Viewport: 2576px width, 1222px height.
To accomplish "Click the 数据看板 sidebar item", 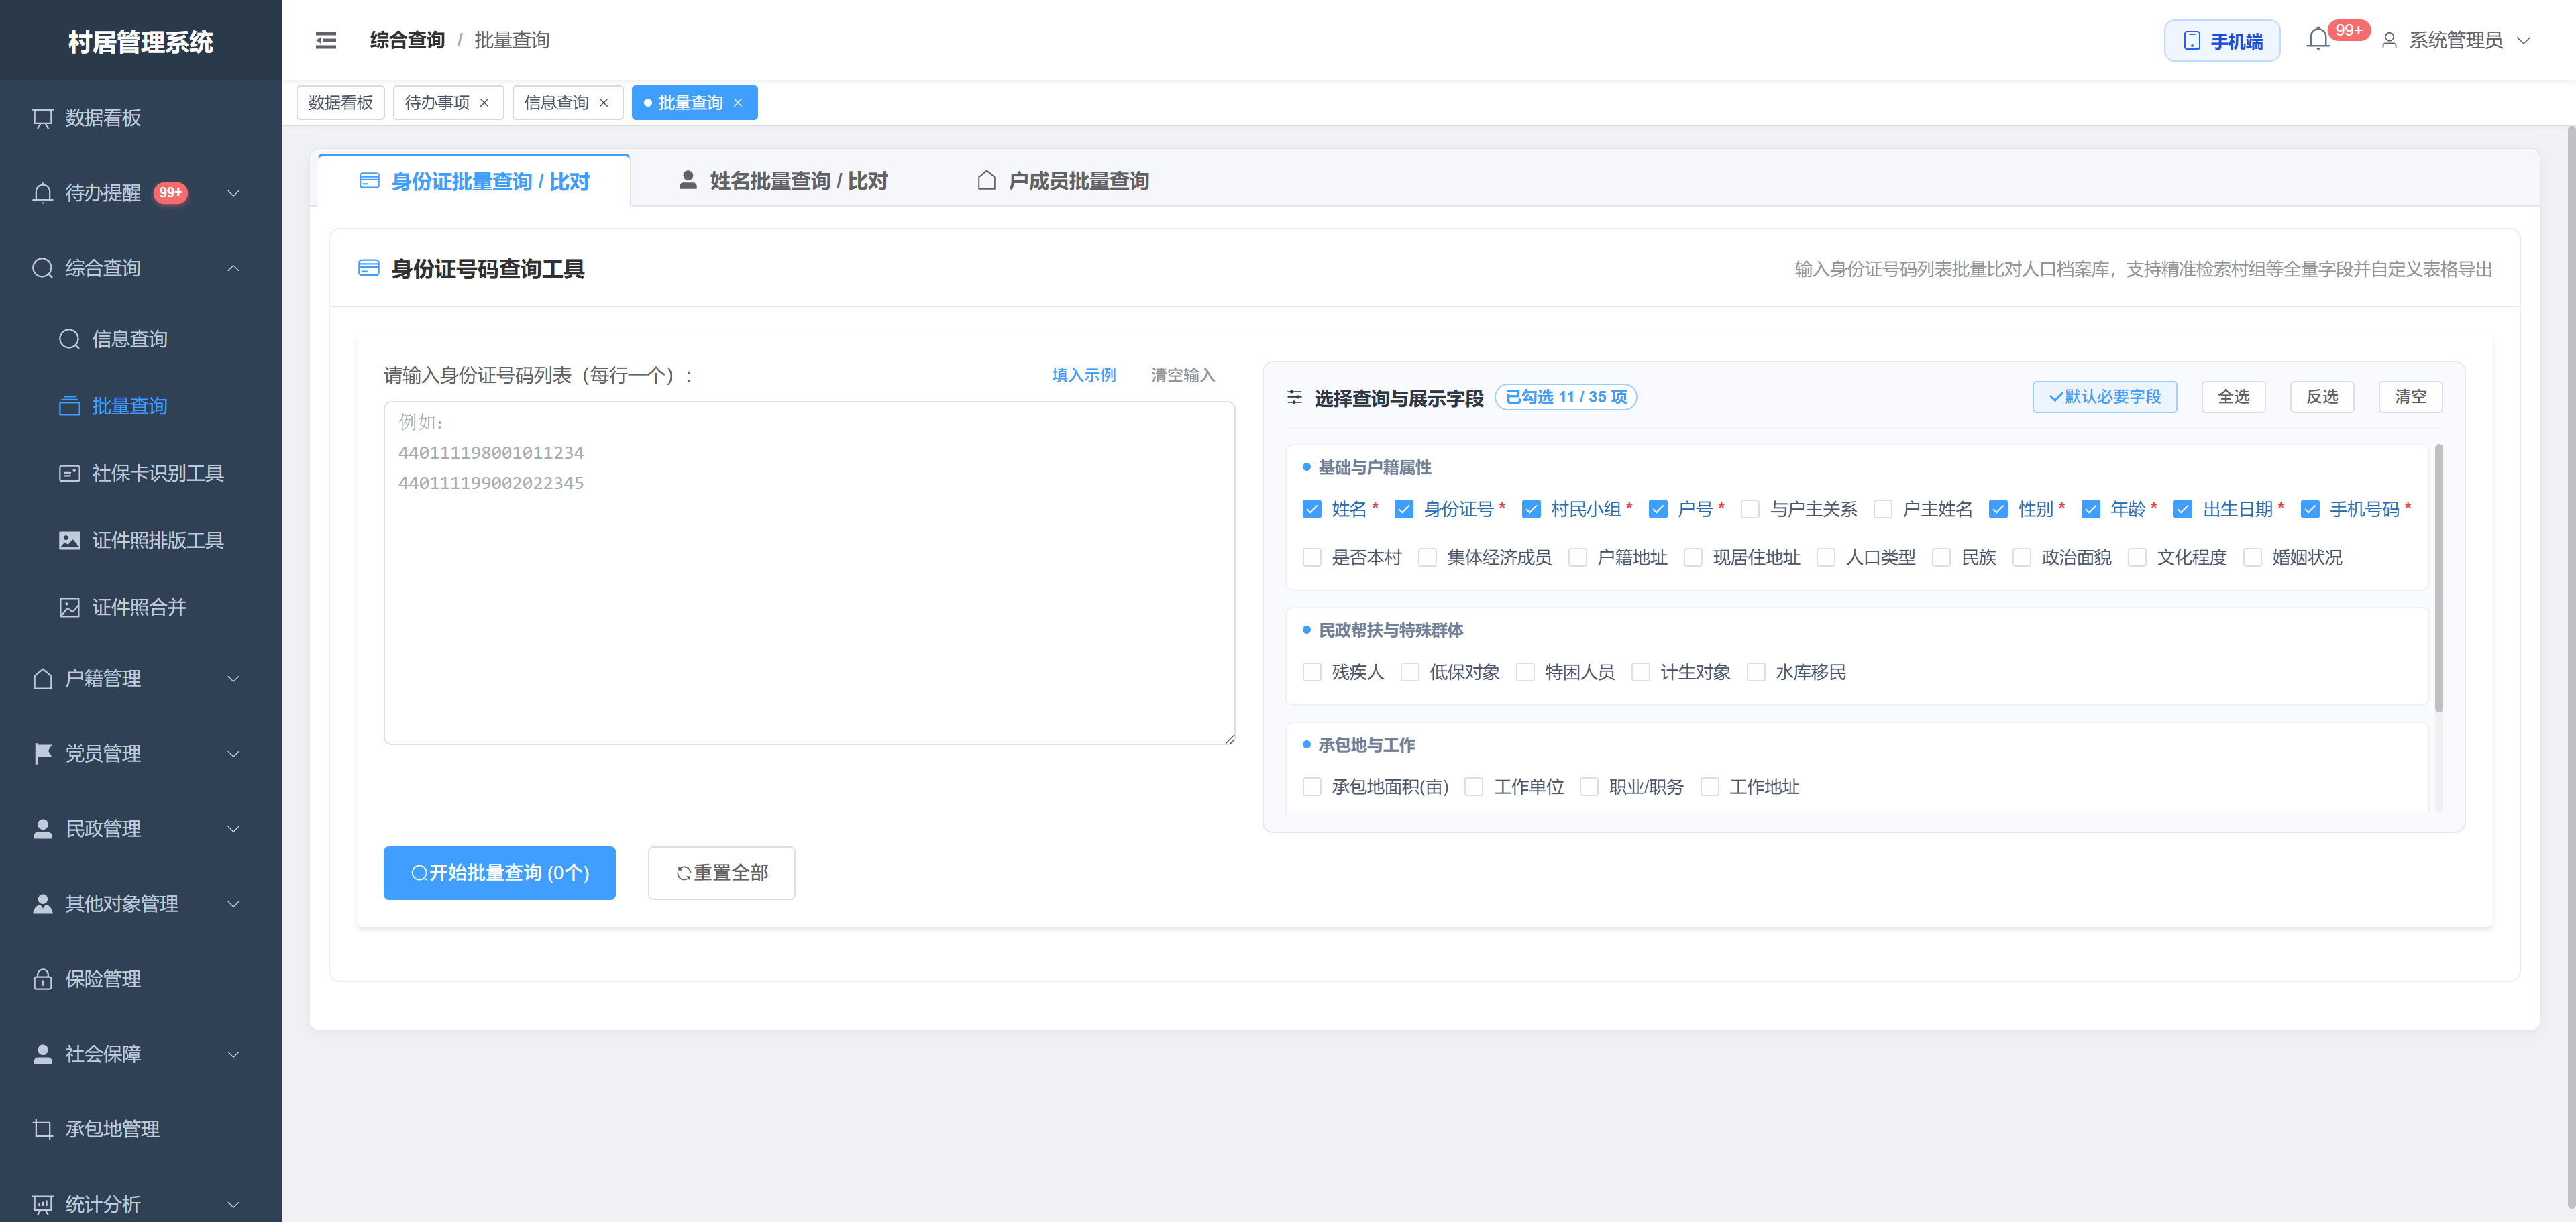I will click(x=141, y=118).
